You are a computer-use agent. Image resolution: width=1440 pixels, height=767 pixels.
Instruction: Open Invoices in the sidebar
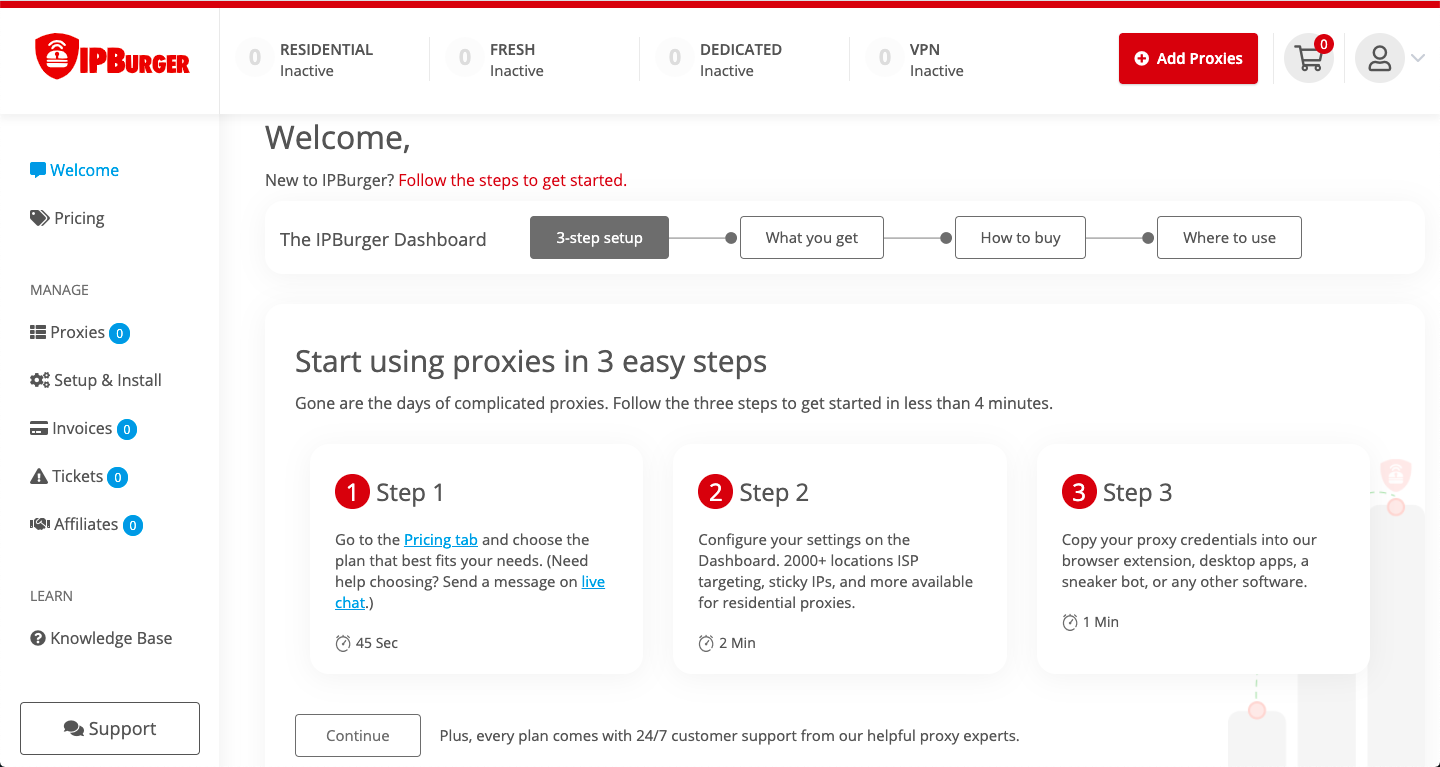81,428
